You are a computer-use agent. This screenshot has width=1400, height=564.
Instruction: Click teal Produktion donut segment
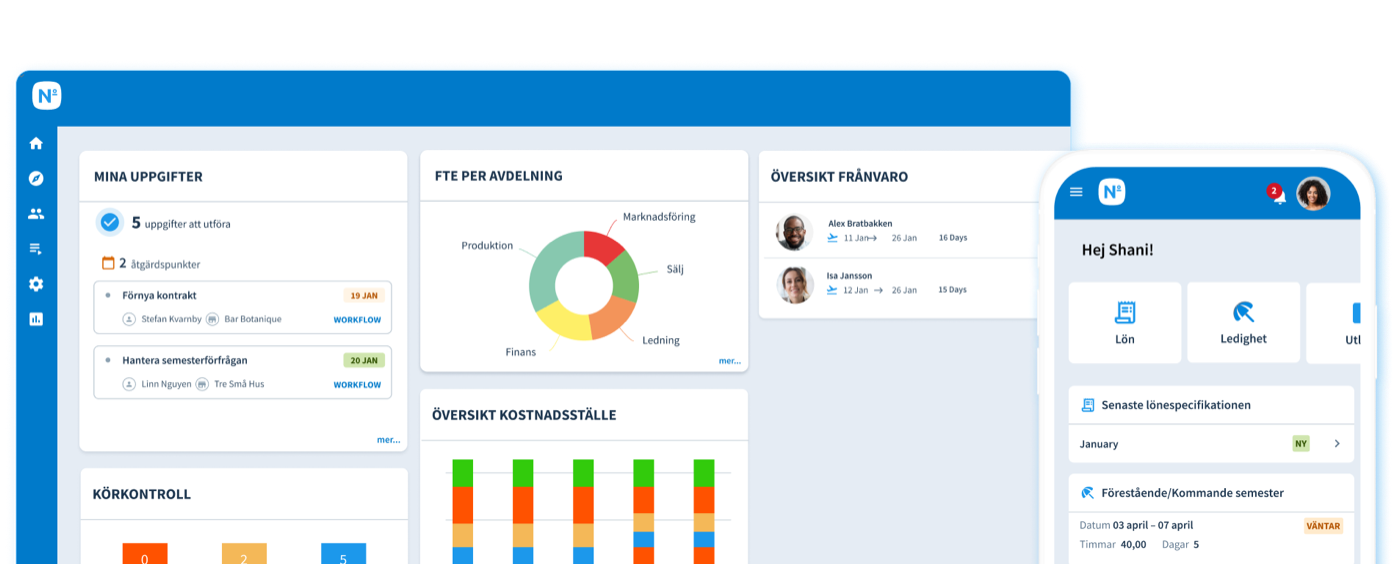click(553, 267)
